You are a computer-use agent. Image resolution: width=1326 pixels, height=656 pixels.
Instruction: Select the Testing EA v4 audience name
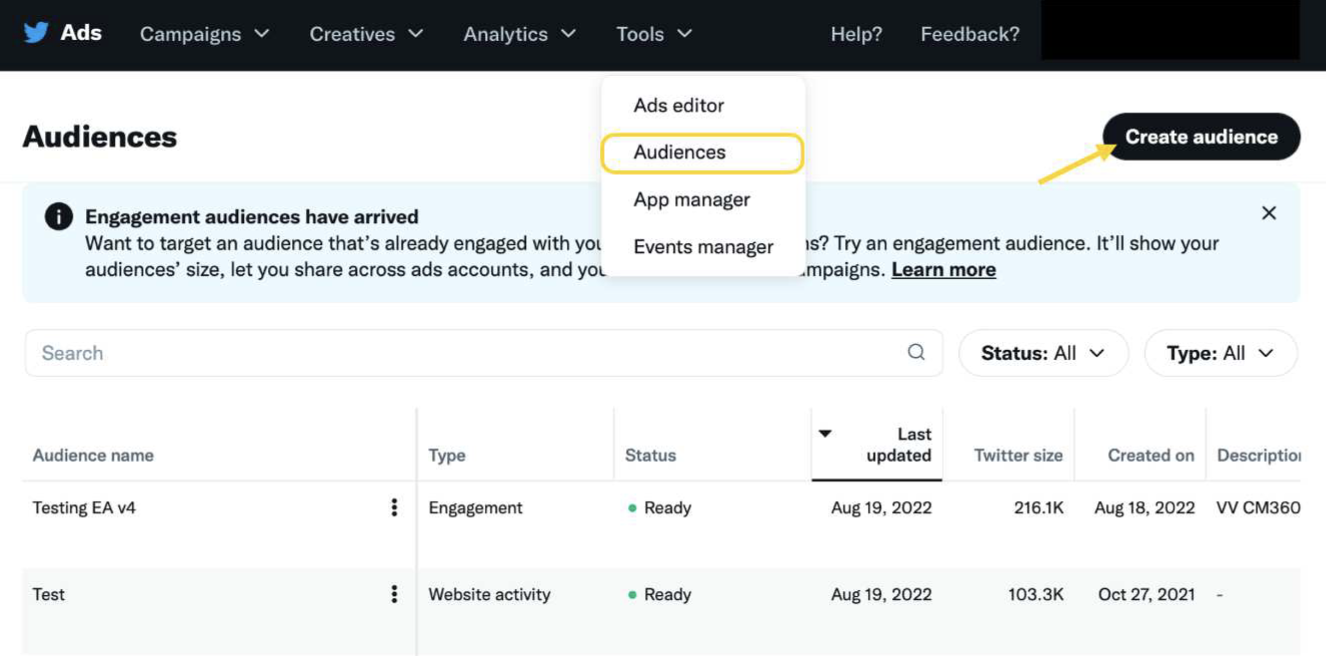coord(84,508)
